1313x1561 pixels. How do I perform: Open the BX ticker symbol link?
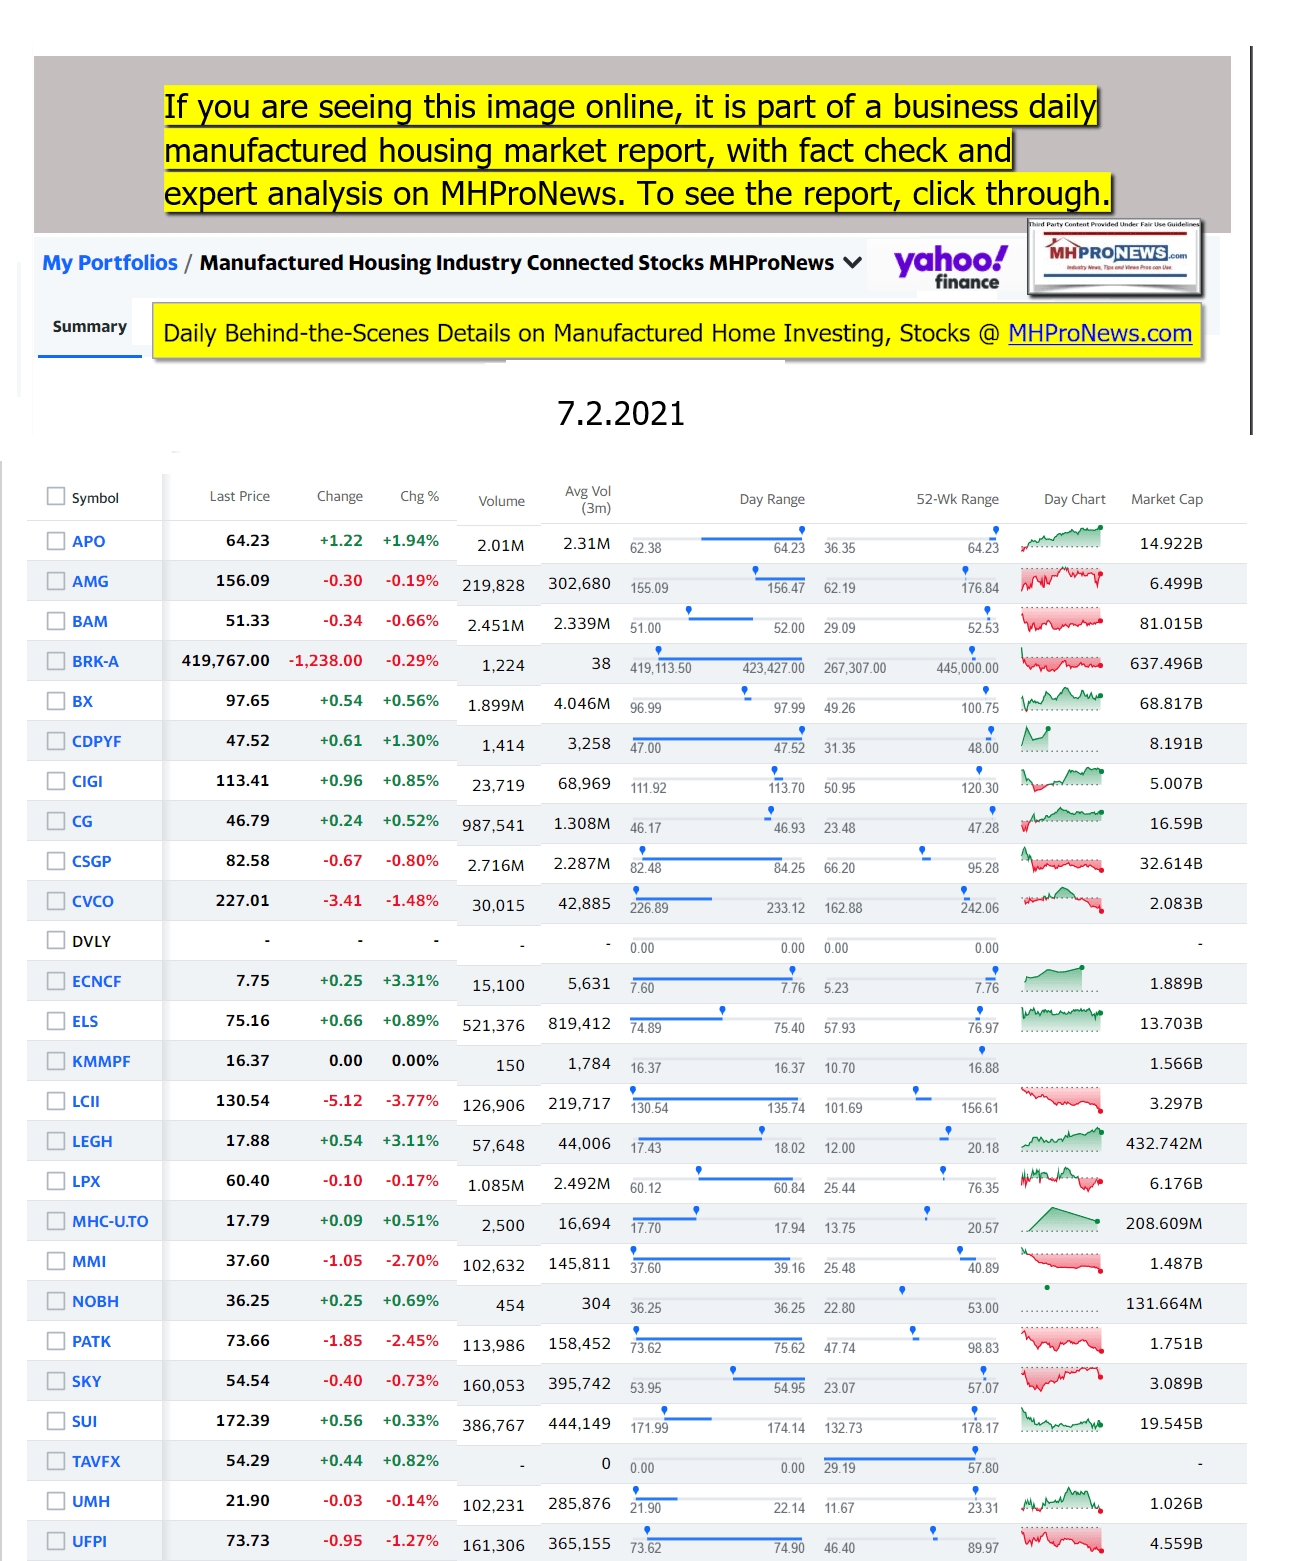[82, 701]
